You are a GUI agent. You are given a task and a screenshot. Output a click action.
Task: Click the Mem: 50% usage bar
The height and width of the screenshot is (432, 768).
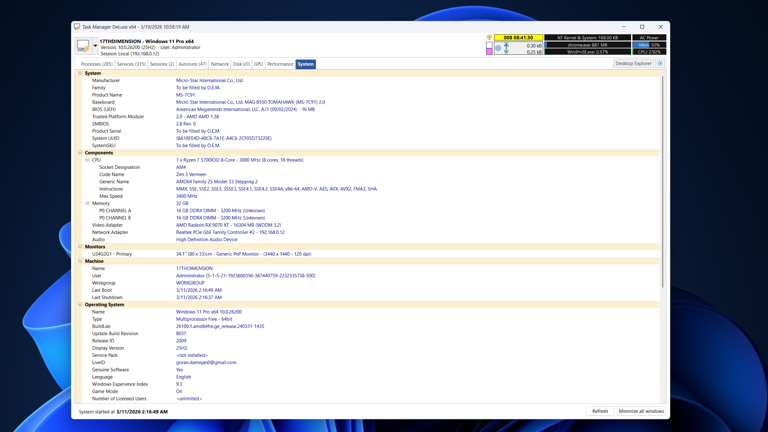tap(649, 45)
